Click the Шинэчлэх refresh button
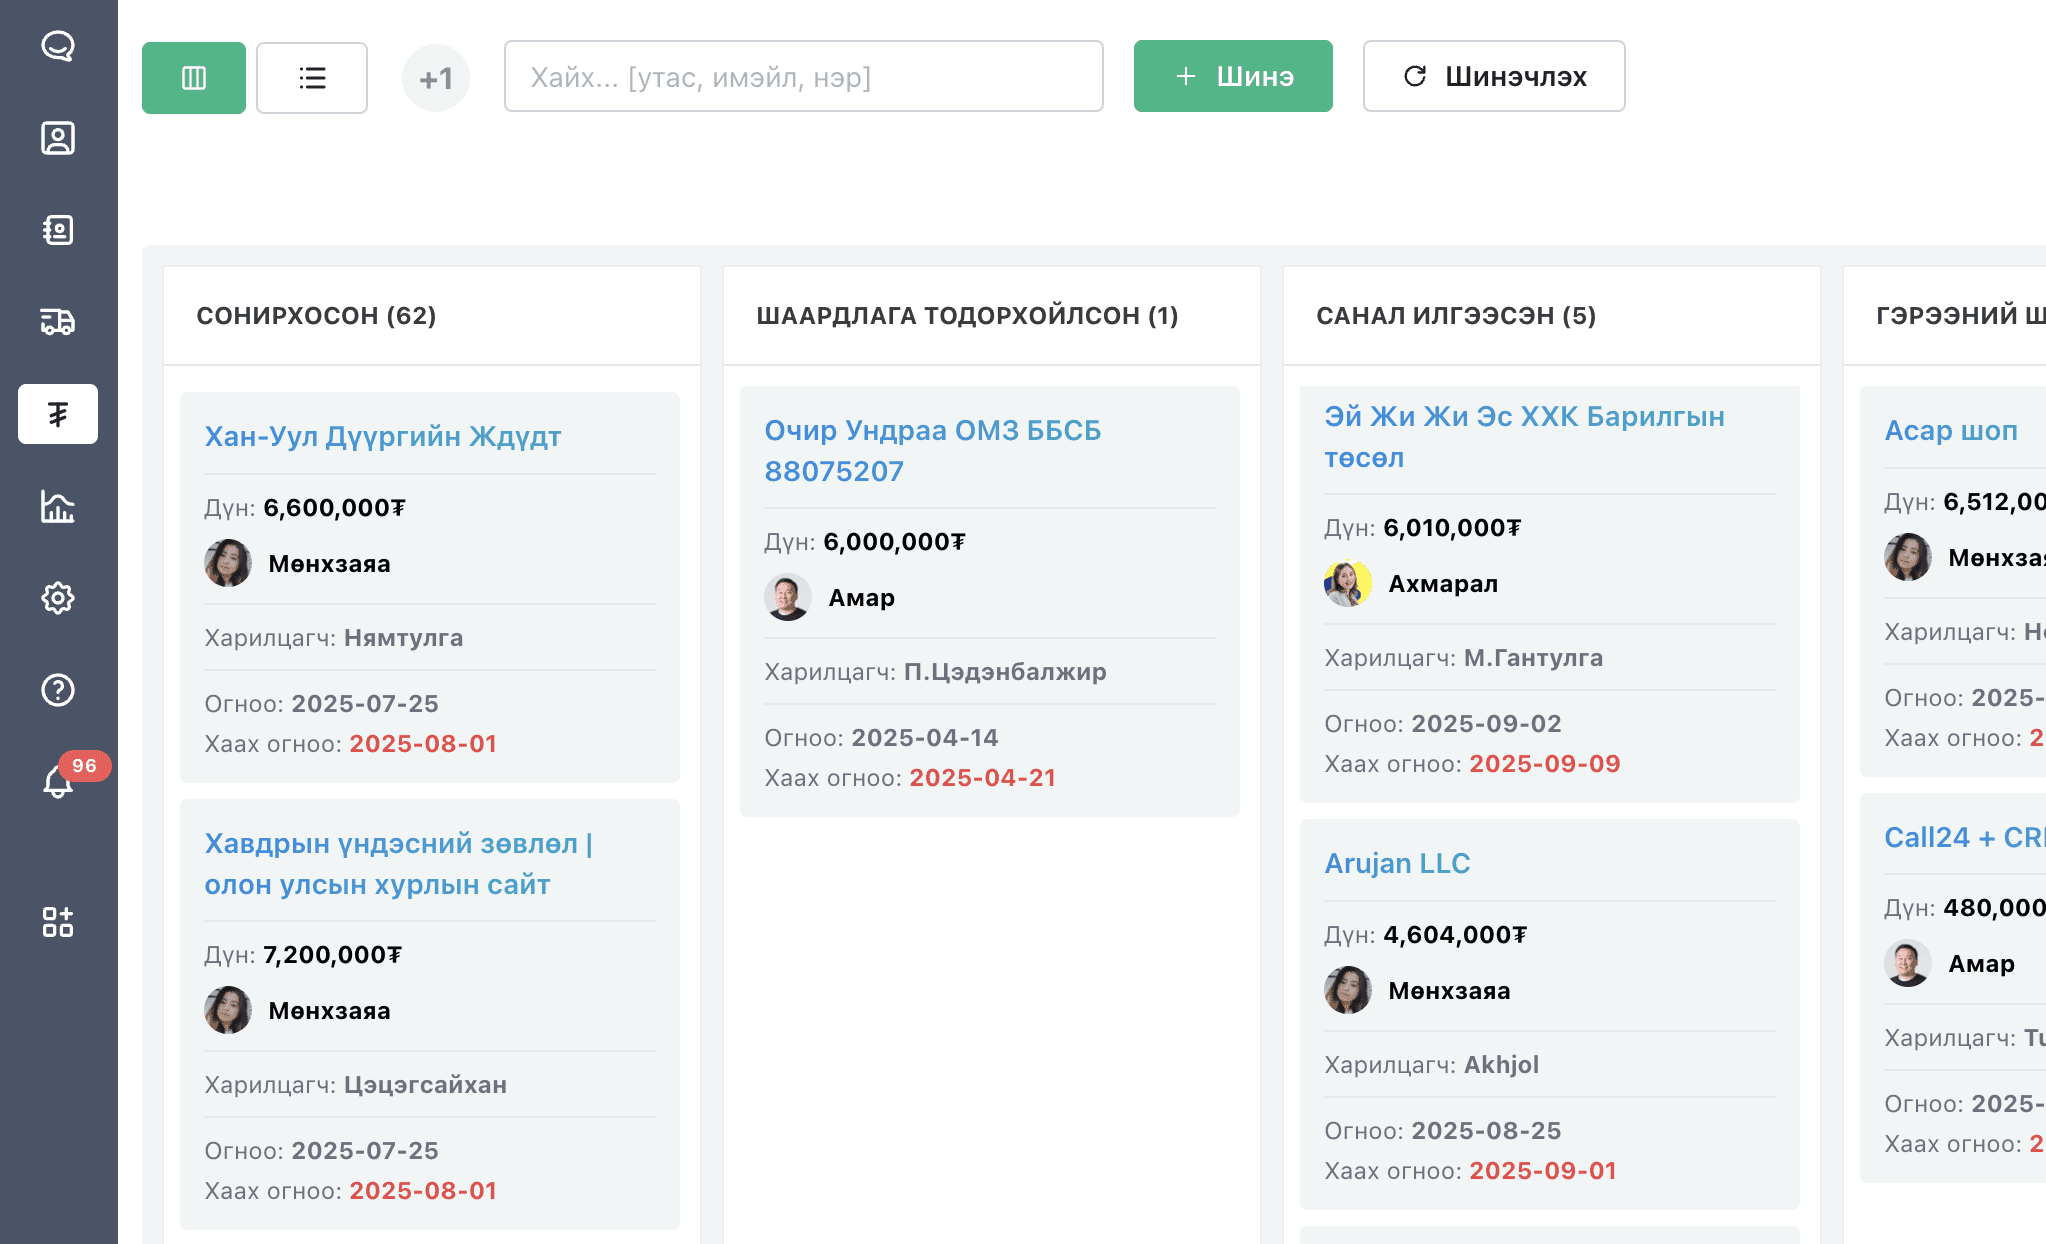Screen dimensions: 2046x1244 [x=1494, y=76]
